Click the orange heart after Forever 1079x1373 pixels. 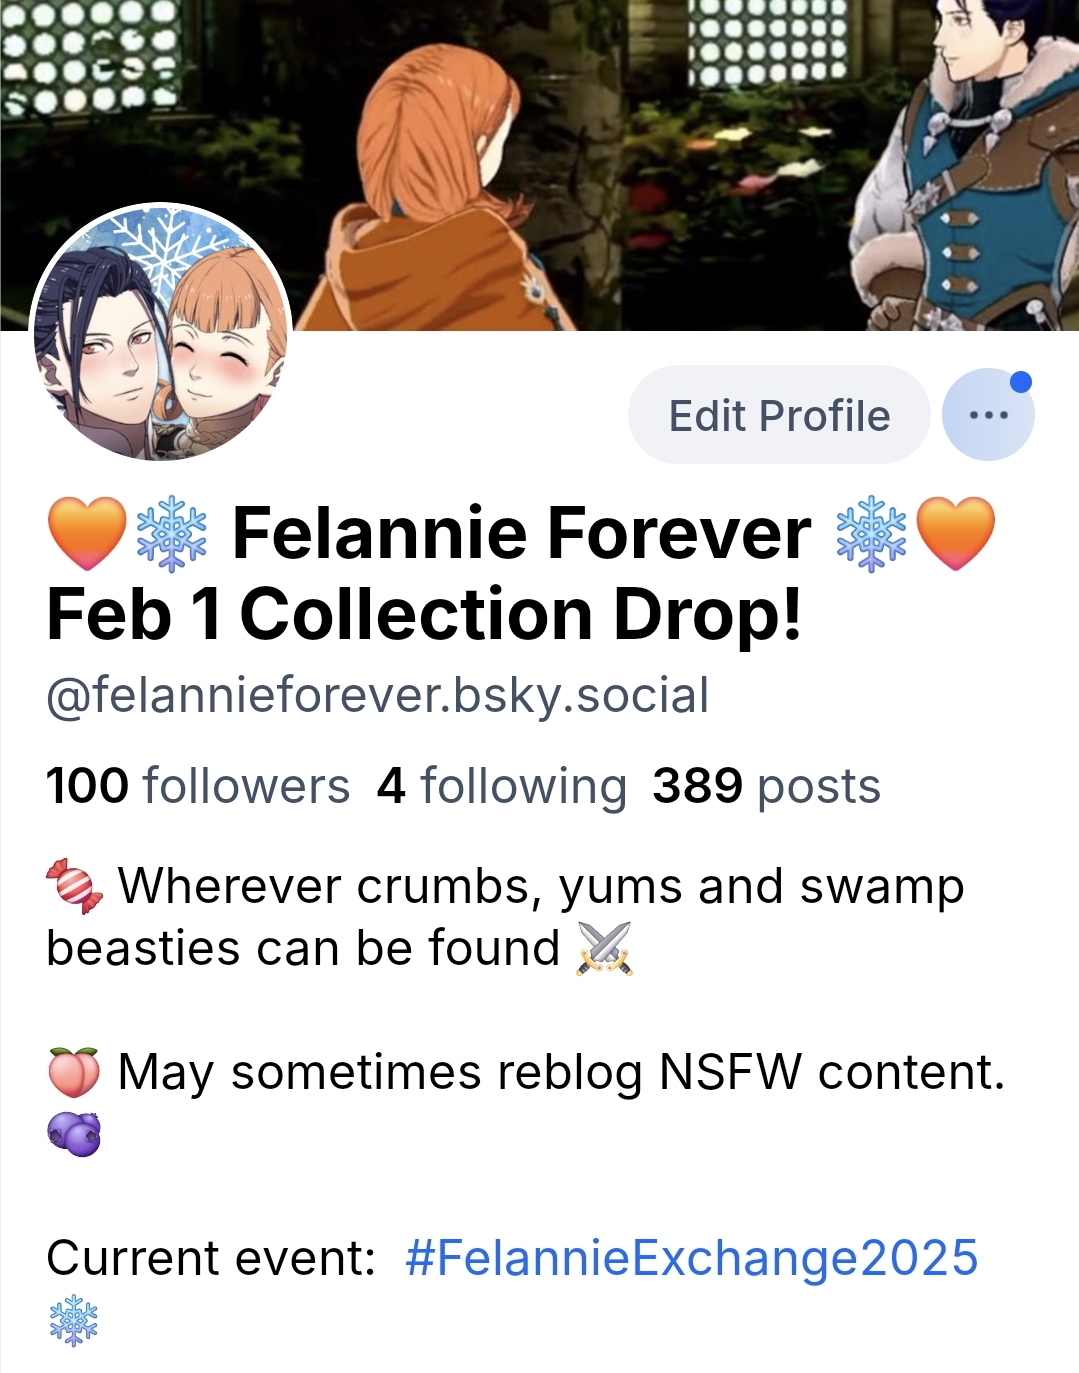[956, 534]
